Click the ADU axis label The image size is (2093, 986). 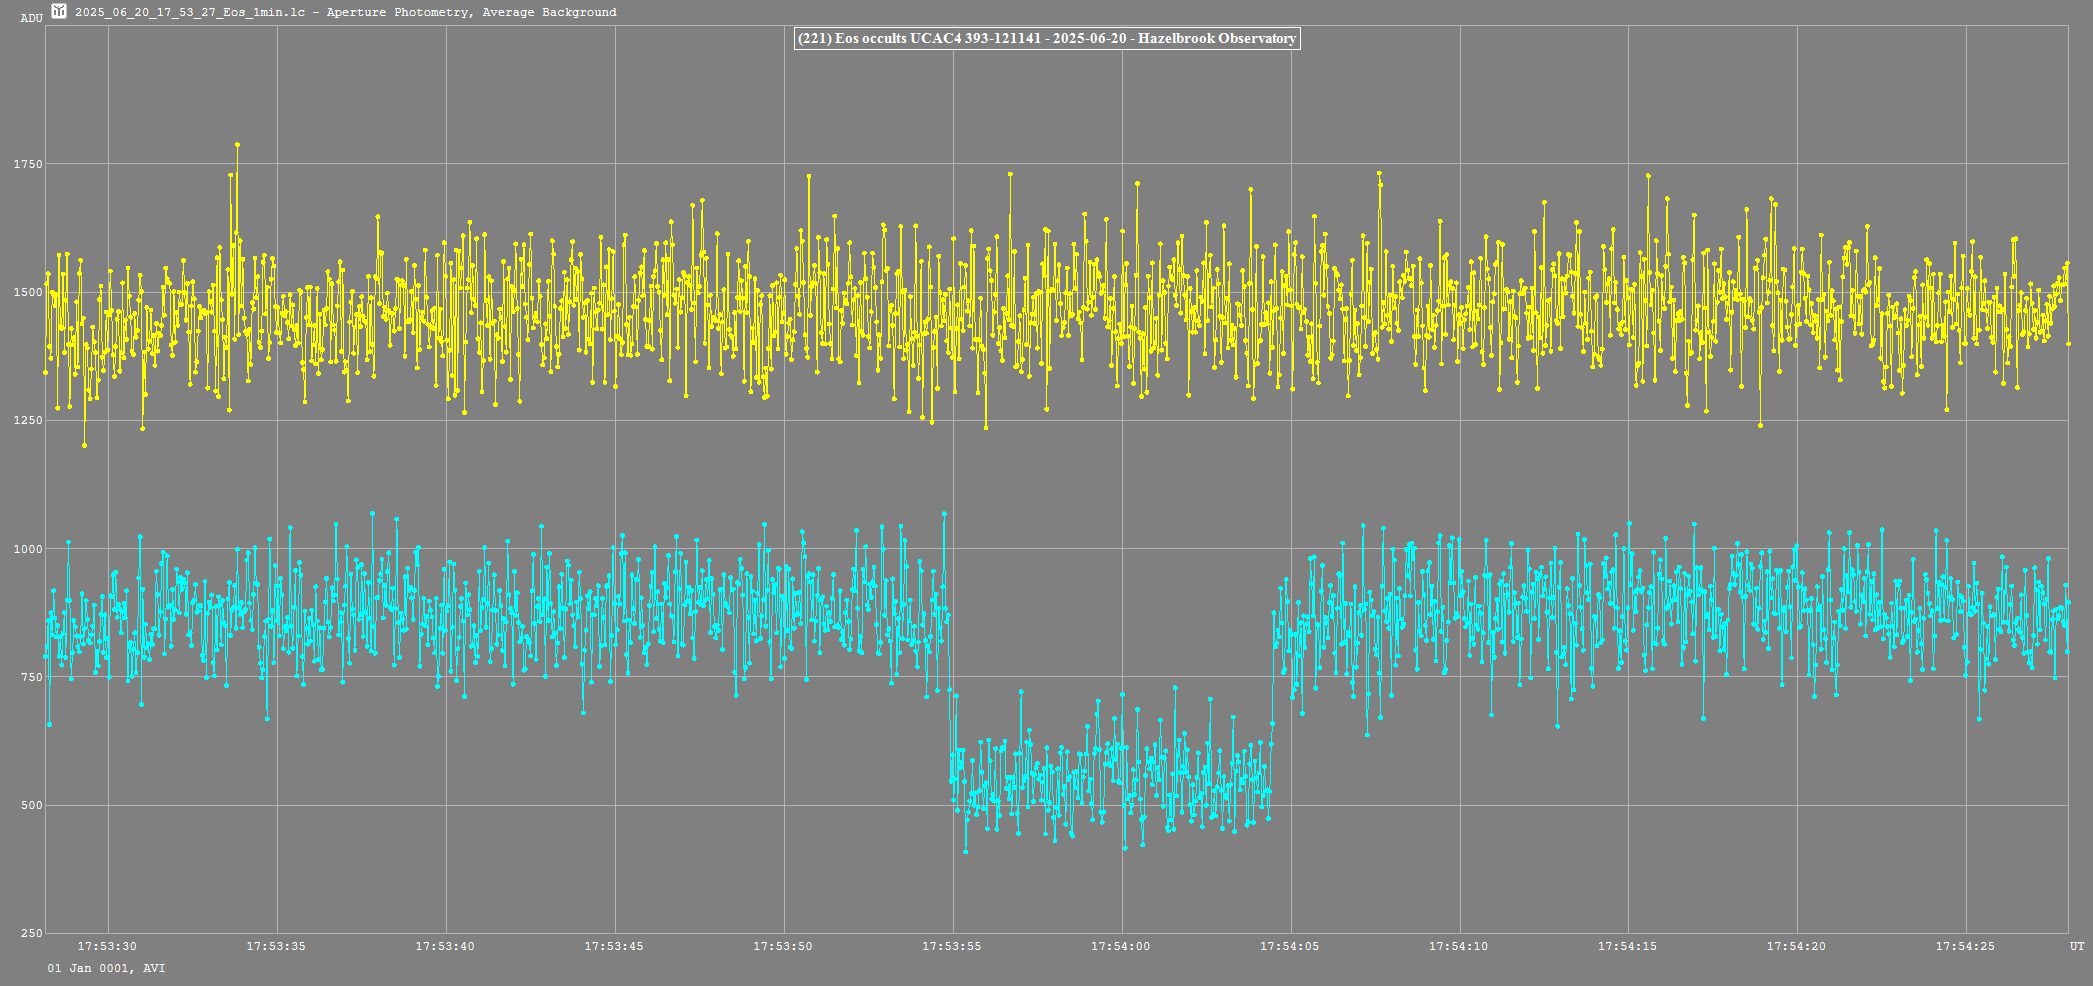pyautogui.click(x=31, y=18)
